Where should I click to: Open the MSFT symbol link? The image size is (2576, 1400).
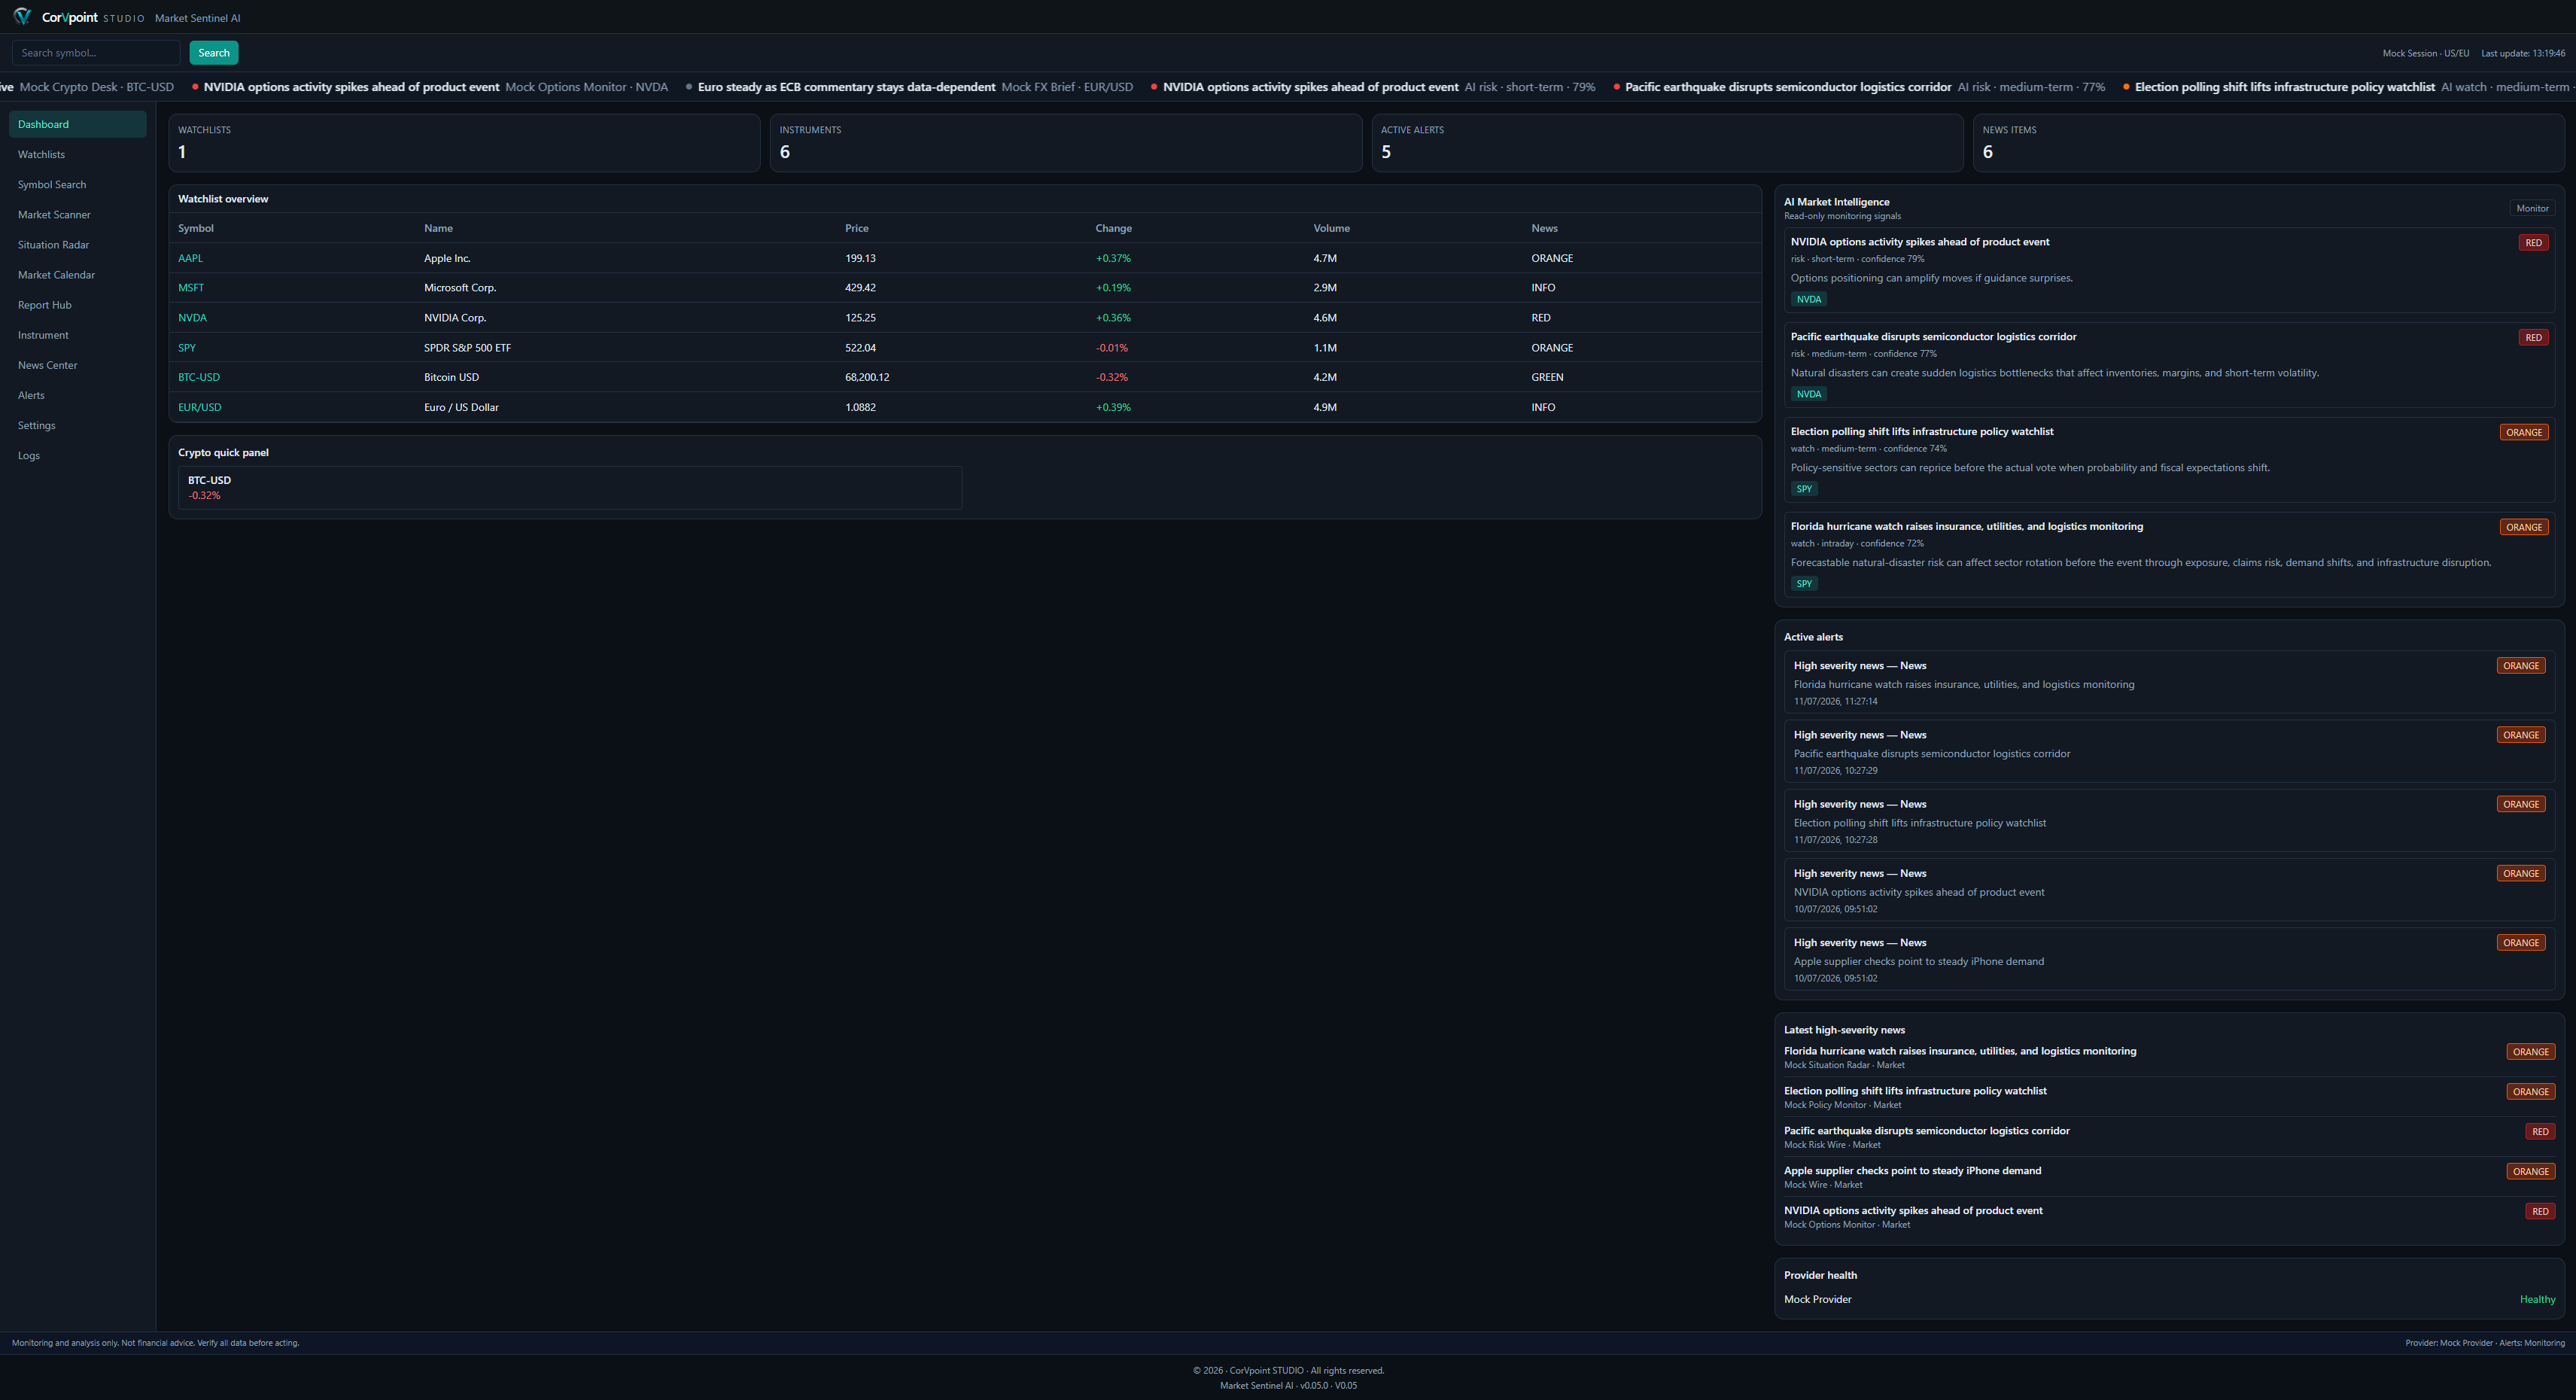(191, 288)
